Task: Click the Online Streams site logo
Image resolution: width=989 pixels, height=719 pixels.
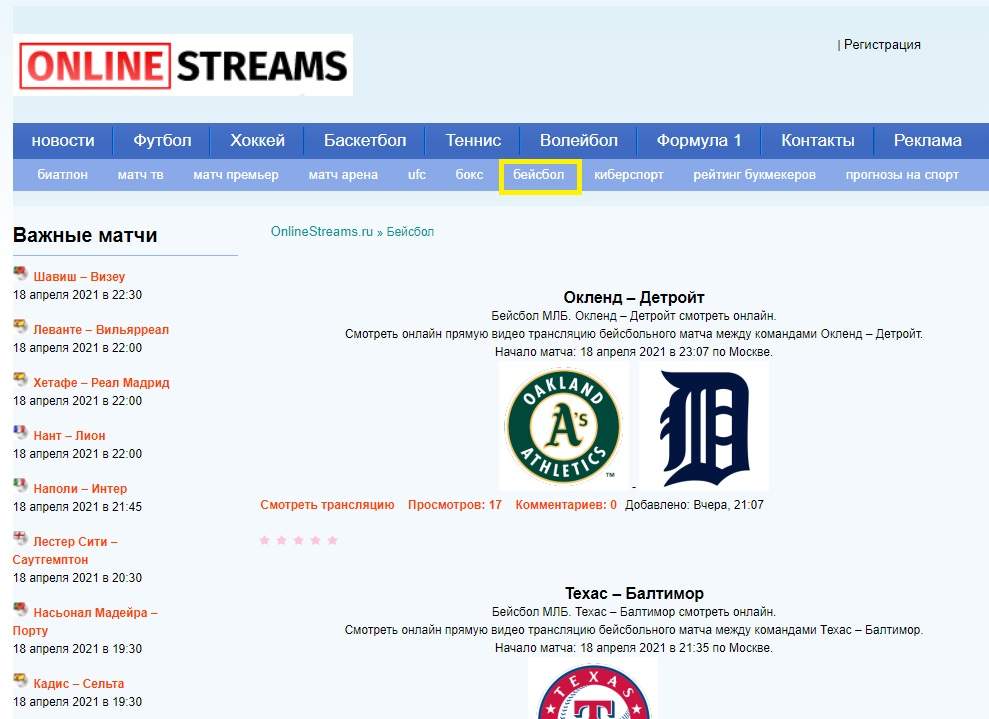Action: pyautogui.click(x=183, y=65)
